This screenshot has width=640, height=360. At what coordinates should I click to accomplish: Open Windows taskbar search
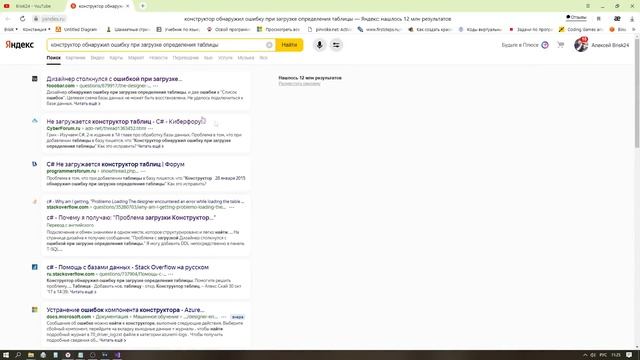click(x=18, y=355)
